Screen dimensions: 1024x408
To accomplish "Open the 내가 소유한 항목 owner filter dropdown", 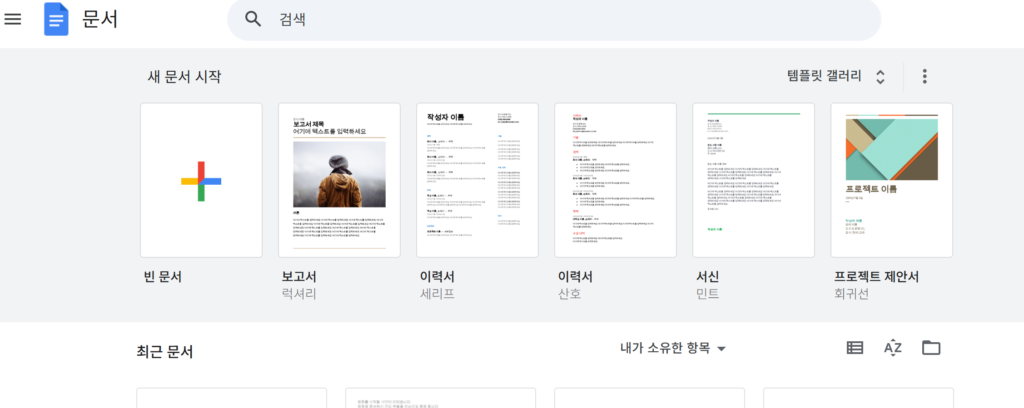I will click(x=672, y=348).
